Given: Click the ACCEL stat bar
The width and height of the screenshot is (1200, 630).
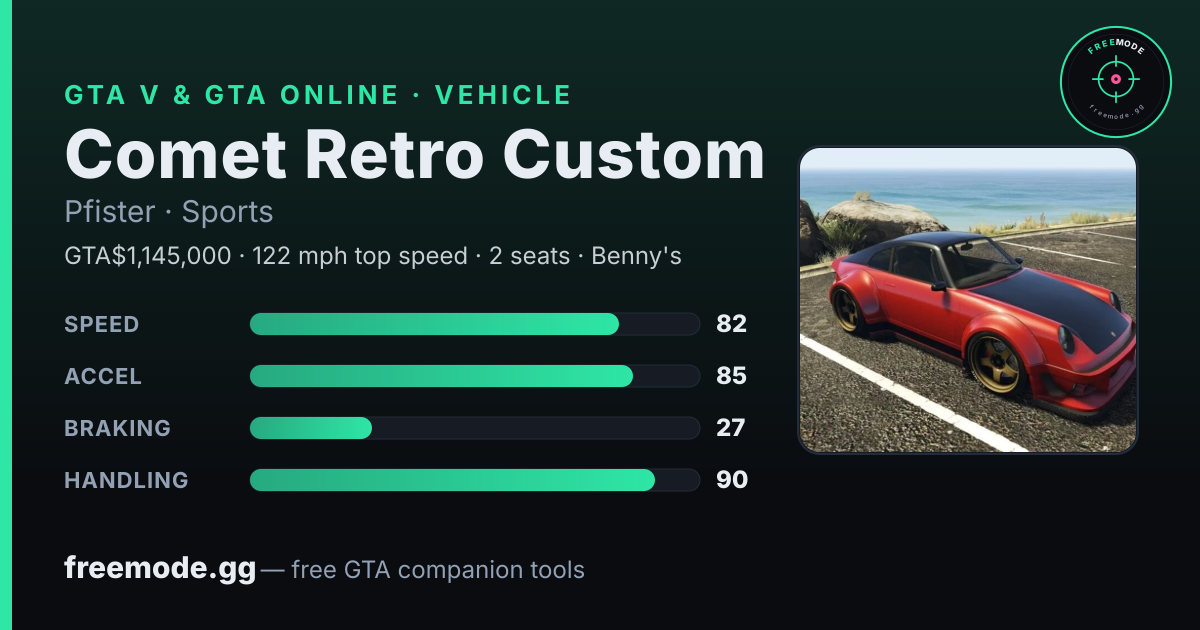Looking at the screenshot, I should [474, 376].
